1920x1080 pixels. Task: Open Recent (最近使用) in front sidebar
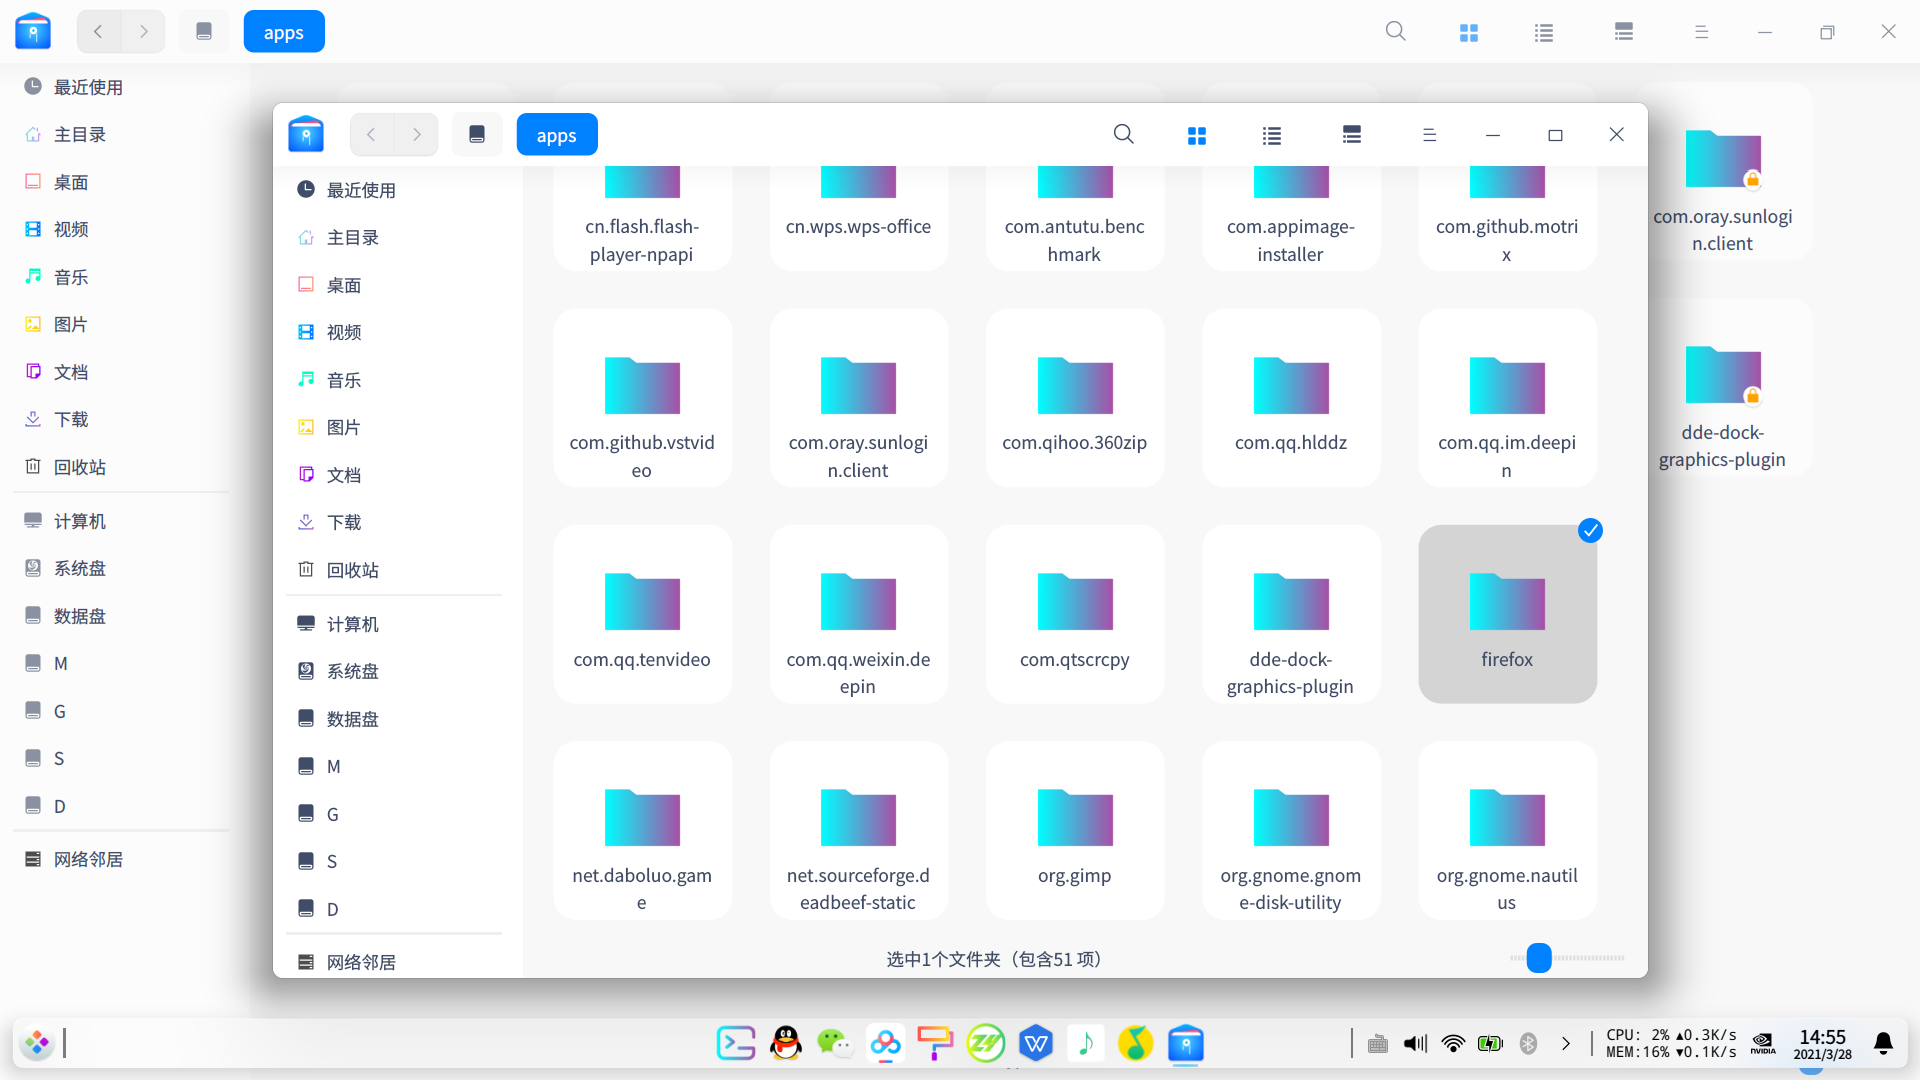(x=361, y=190)
